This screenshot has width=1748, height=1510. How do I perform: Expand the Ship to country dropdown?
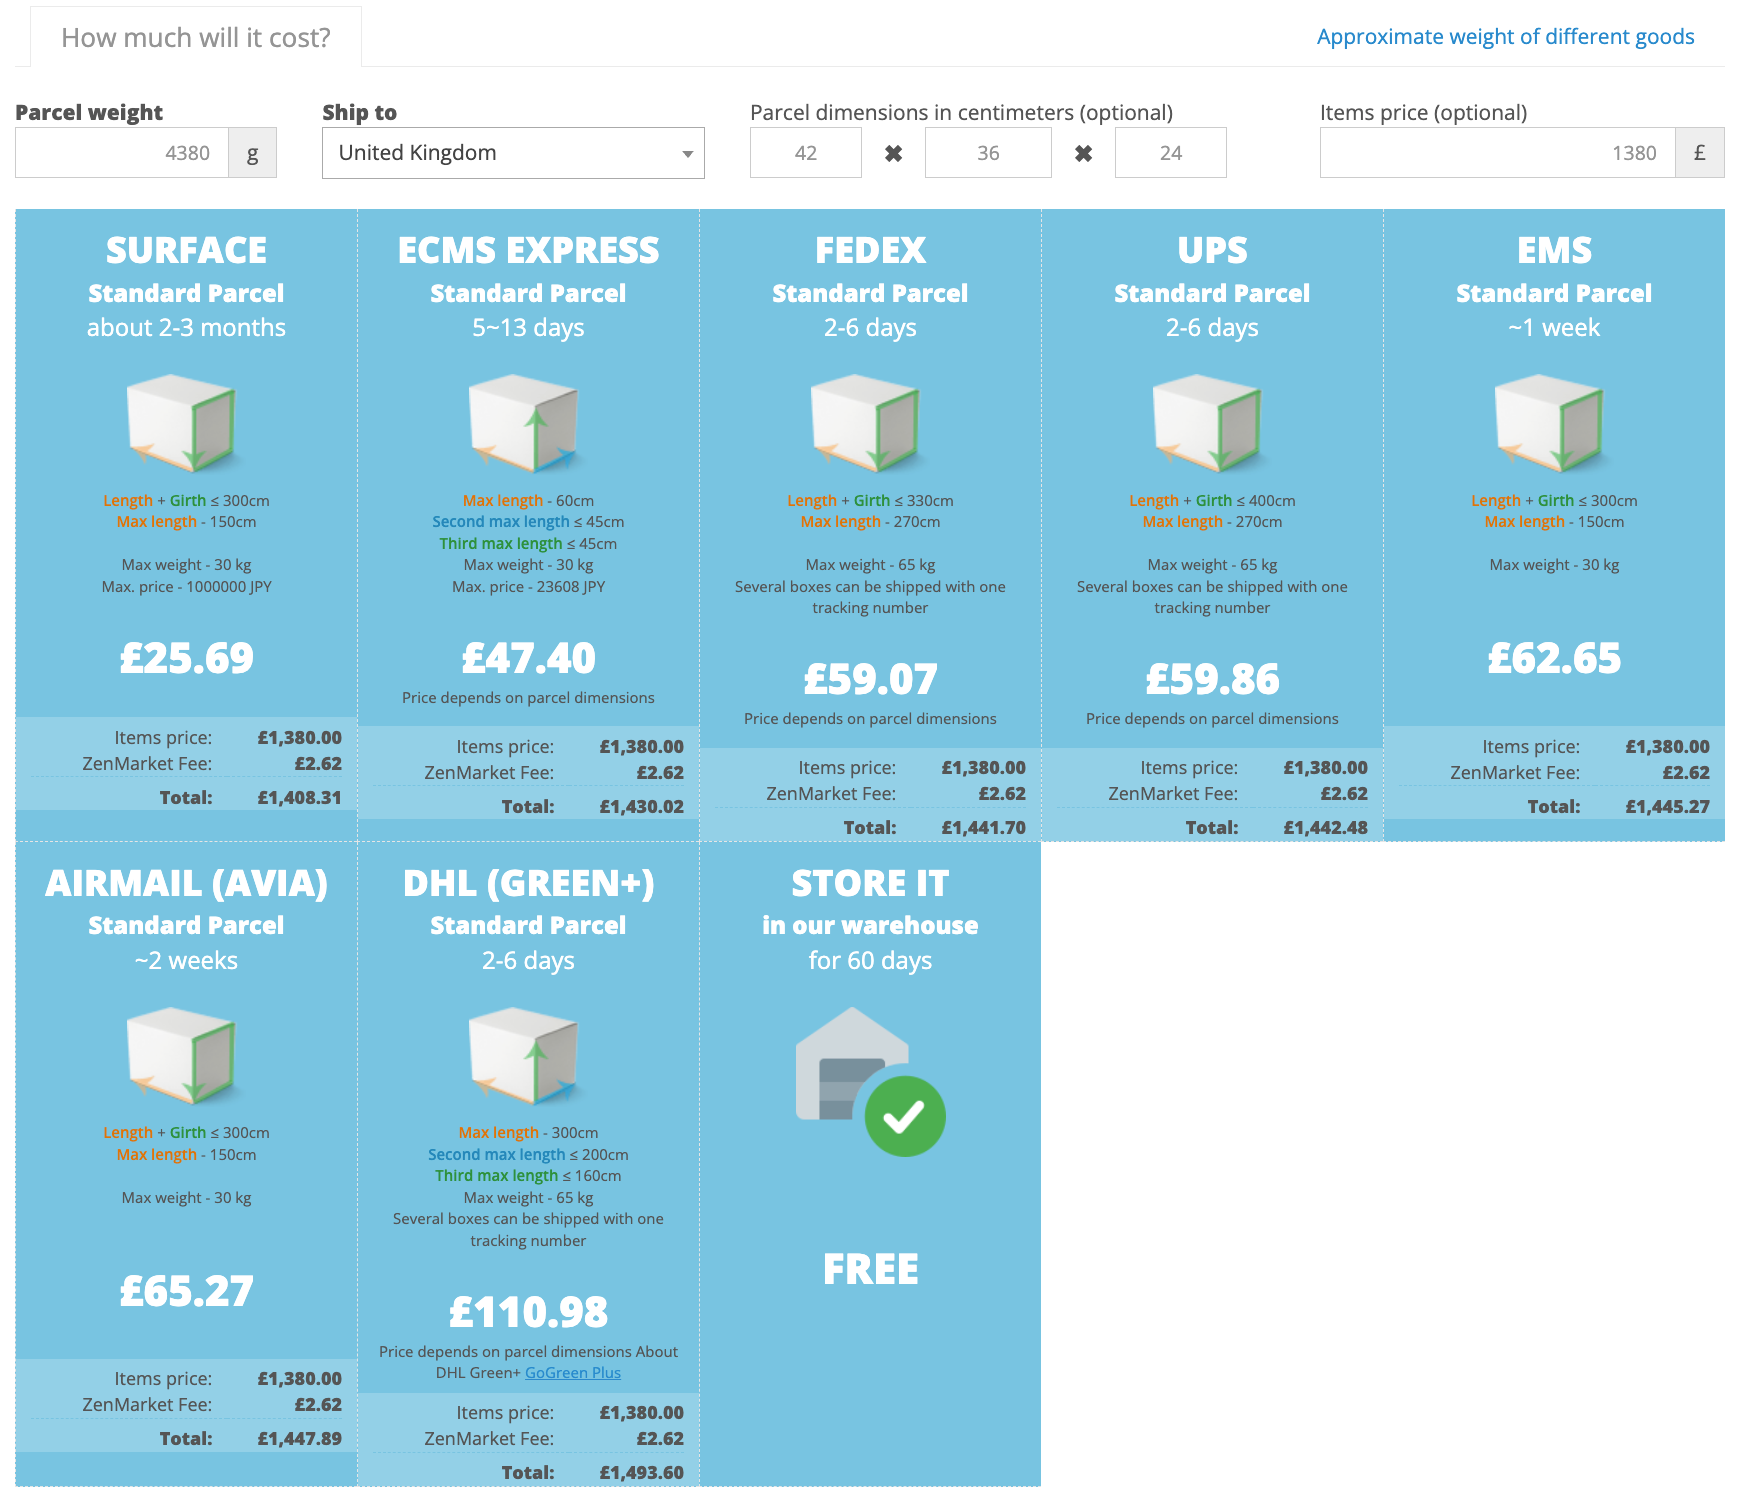tap(513, 153)
